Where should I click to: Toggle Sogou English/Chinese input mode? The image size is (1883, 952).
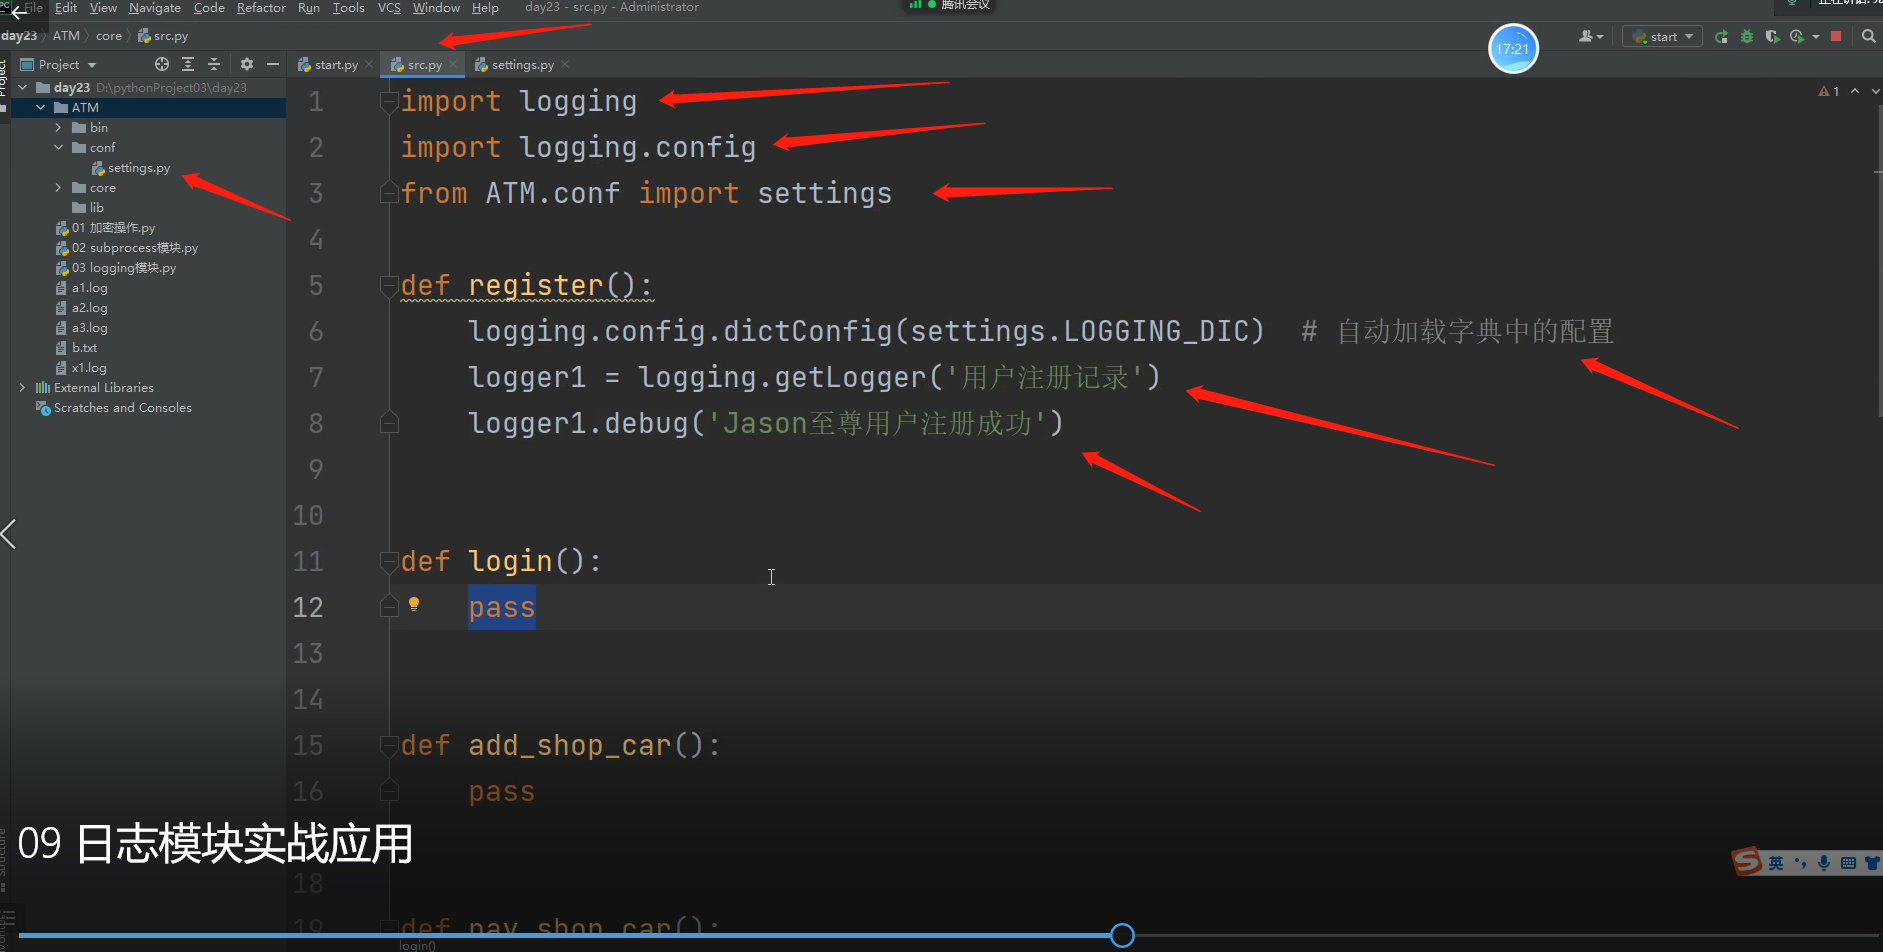coord(1776,863)
